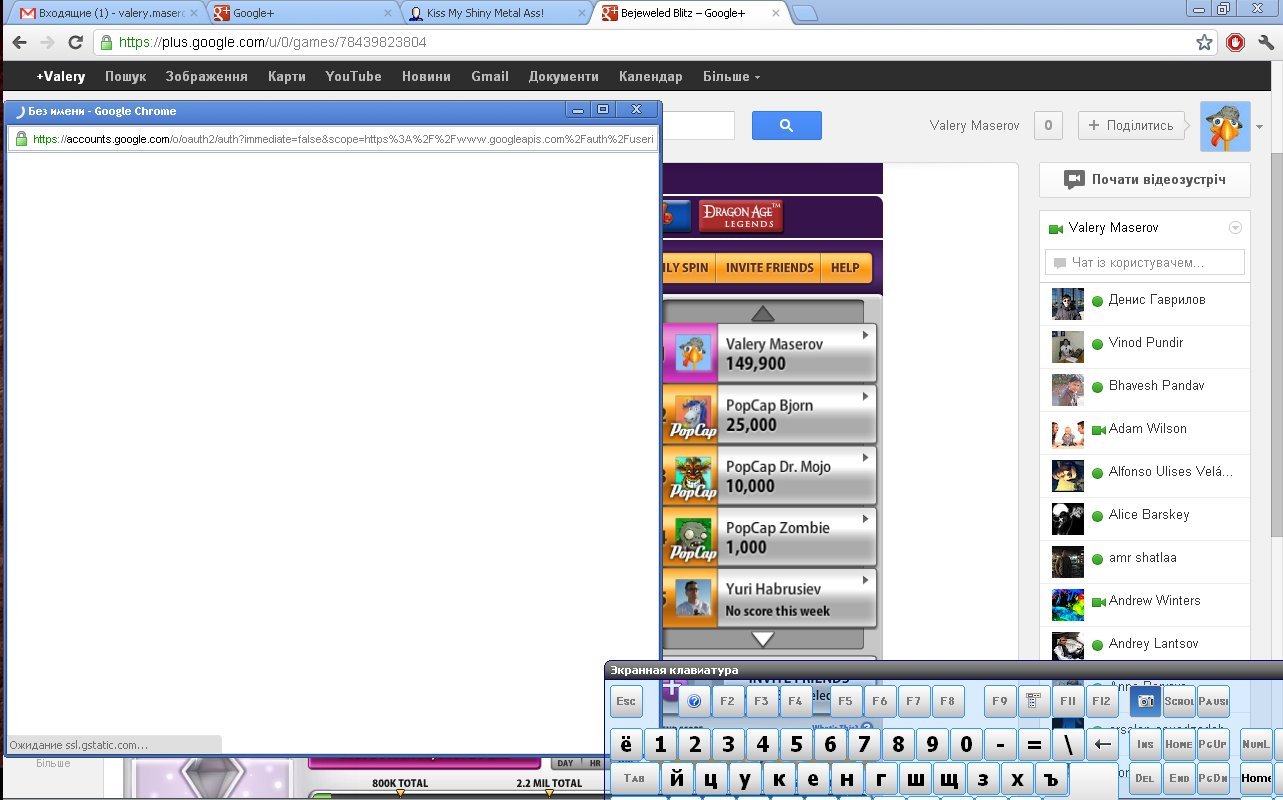Open the Chrome wrench settings menu
This screenshot has height=800, width=1283.
pos(1265,43)
